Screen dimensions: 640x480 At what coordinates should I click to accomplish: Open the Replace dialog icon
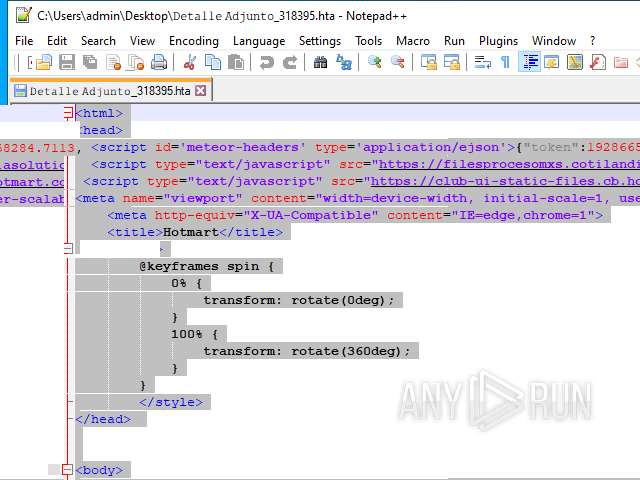[344, 62]
